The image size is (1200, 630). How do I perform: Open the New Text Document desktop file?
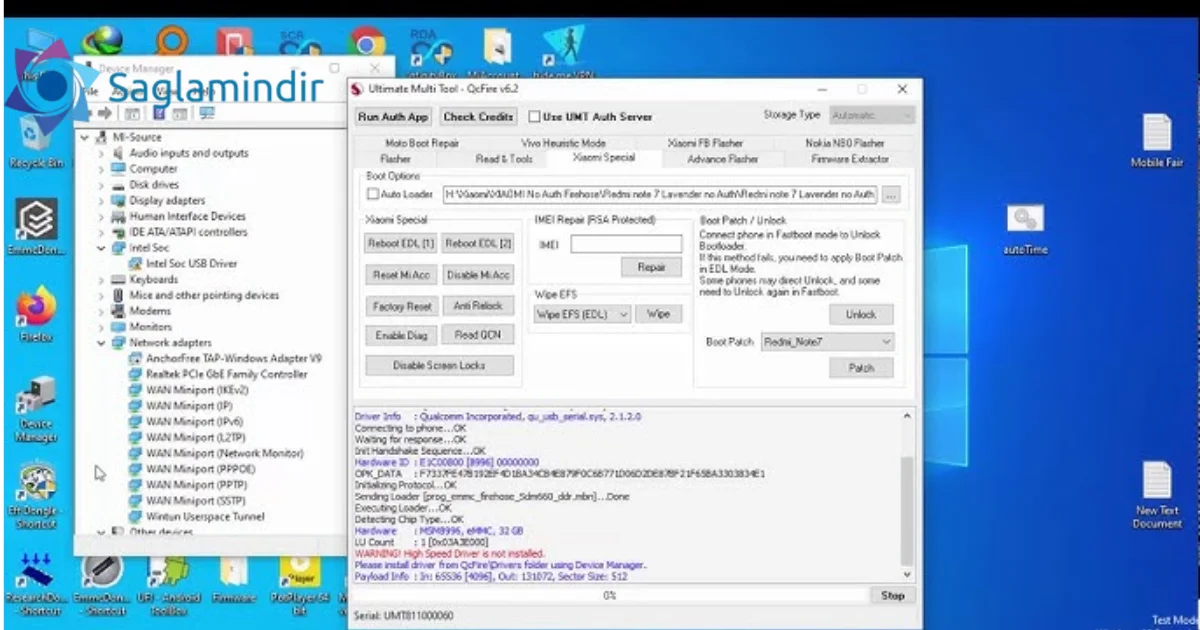pyautogui.click(x=1157, y=495)
